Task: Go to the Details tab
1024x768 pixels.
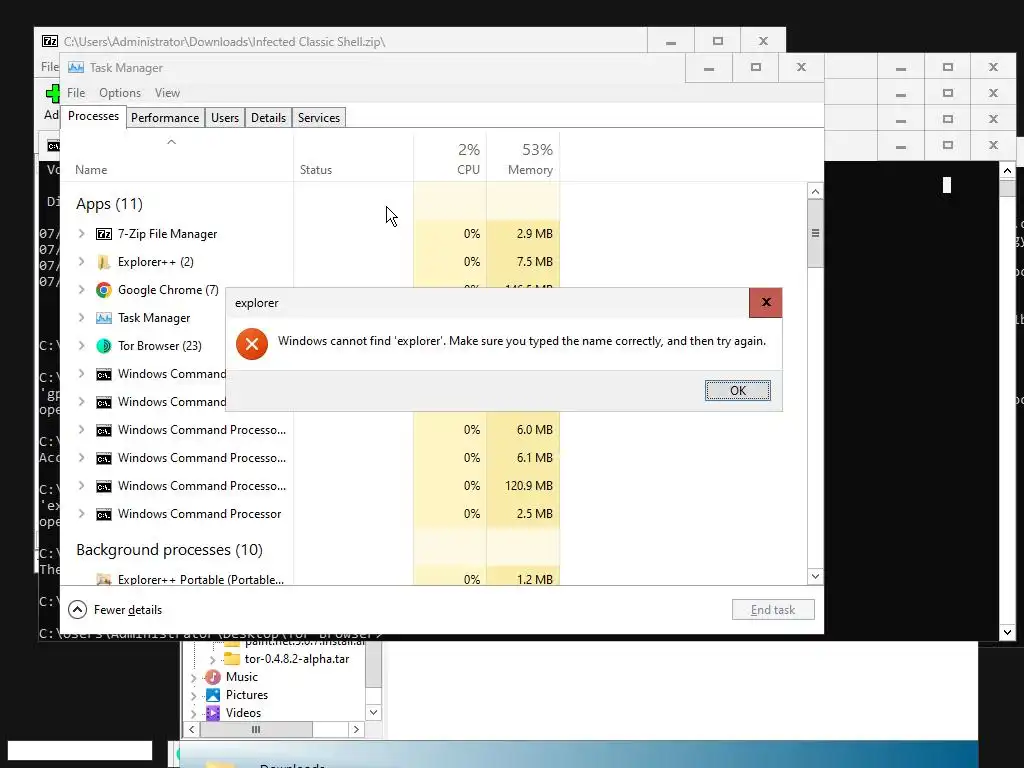Action: (268, 118)
